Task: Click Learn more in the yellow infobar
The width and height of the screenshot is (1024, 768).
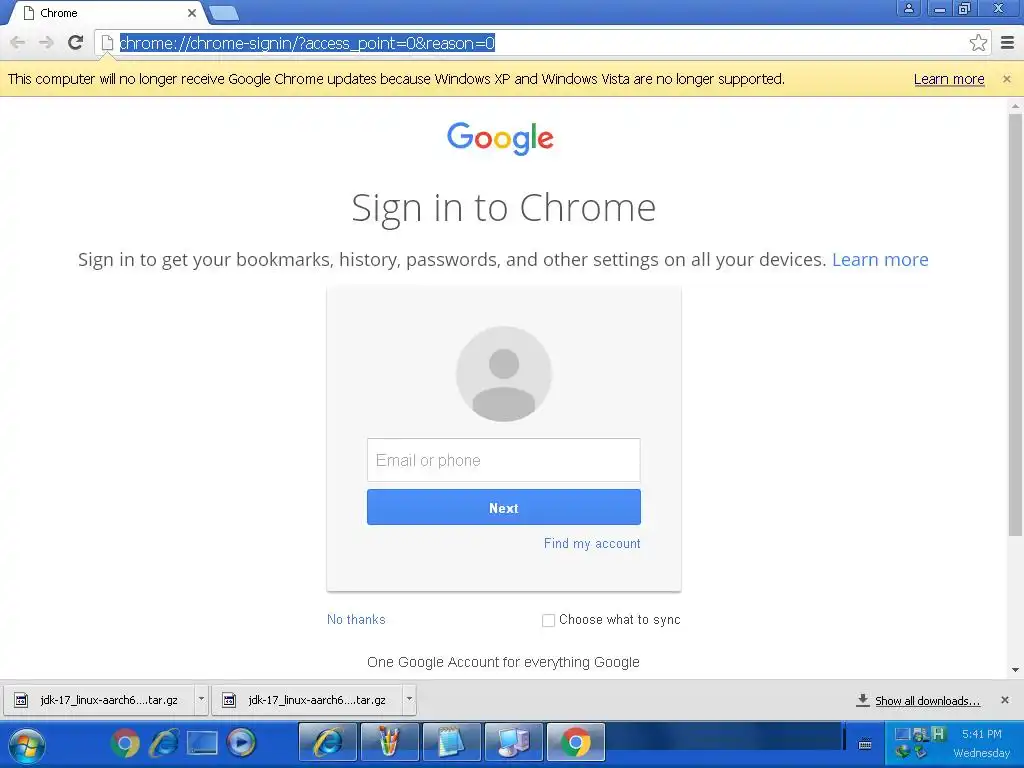Action: tap(949, 79)
